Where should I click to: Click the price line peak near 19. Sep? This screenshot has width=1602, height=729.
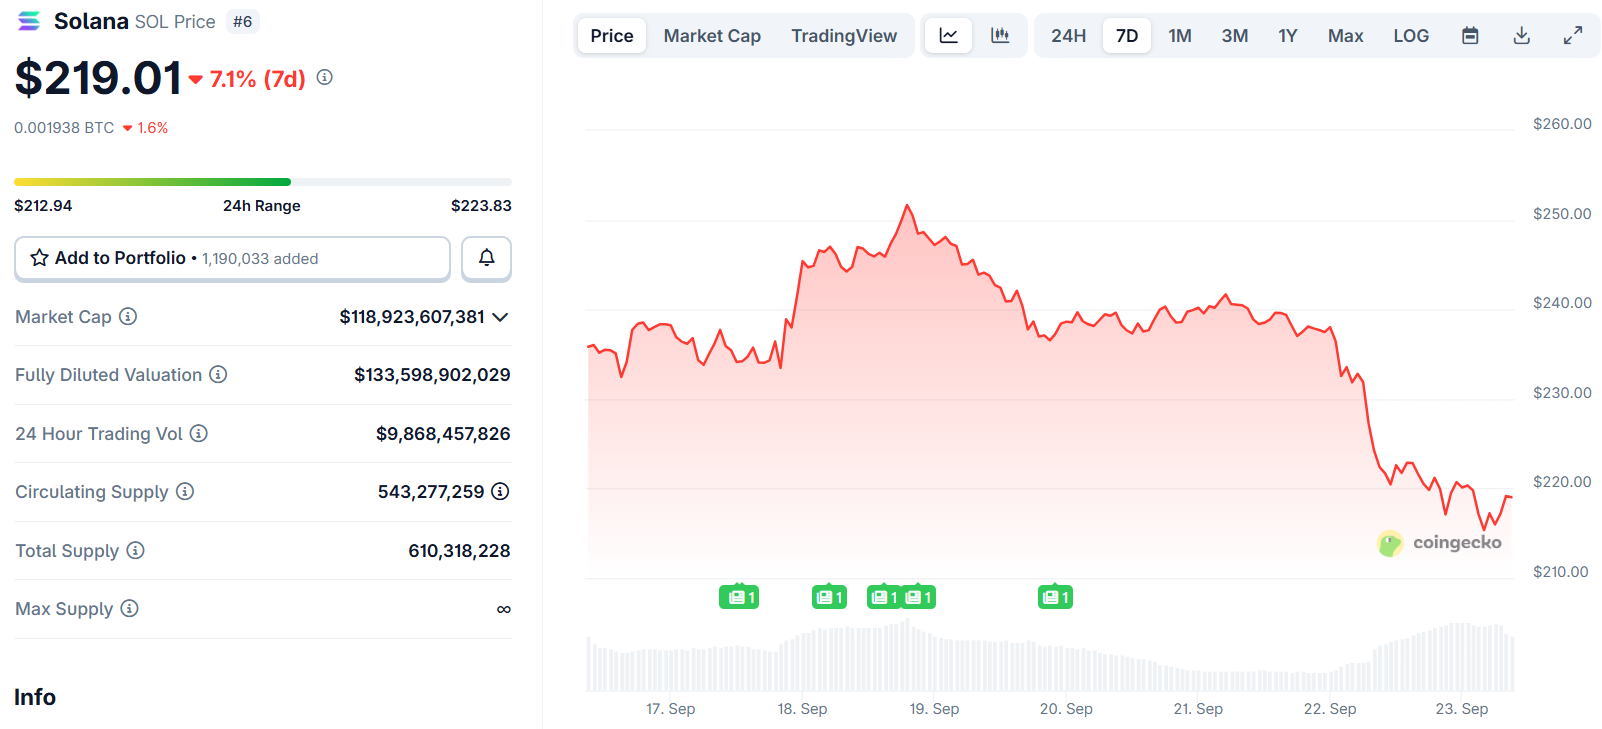point(908,206)
